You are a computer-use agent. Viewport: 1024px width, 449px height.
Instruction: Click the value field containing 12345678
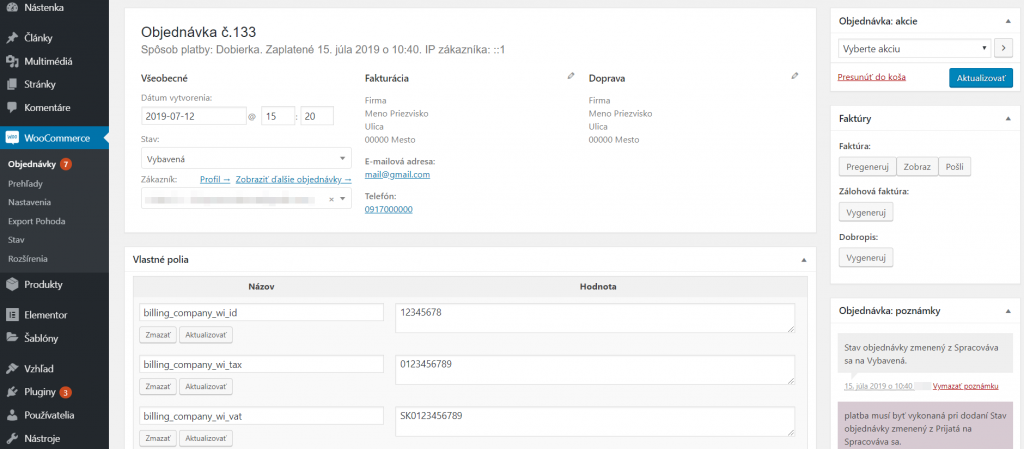point(595,318)
